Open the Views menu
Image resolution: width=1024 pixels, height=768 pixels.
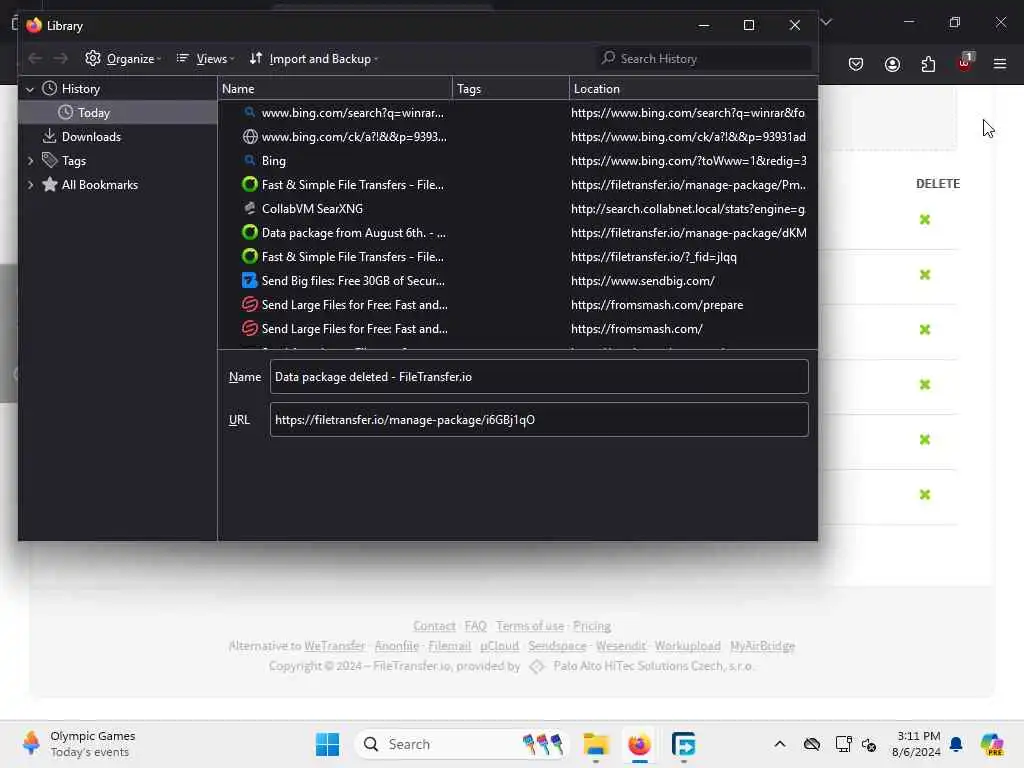(x=205, y=59)
